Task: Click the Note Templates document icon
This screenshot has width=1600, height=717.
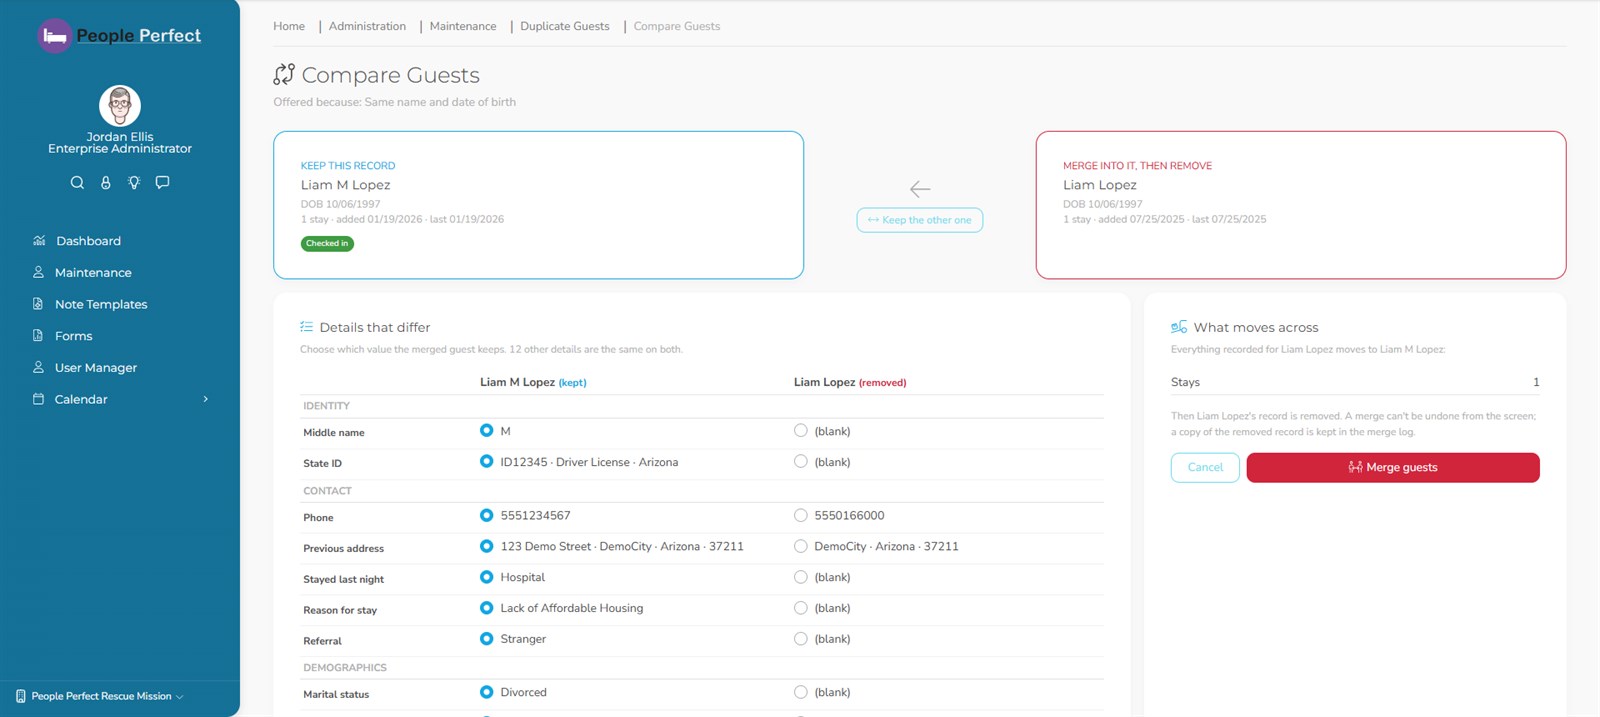Action: coord(38,304)
